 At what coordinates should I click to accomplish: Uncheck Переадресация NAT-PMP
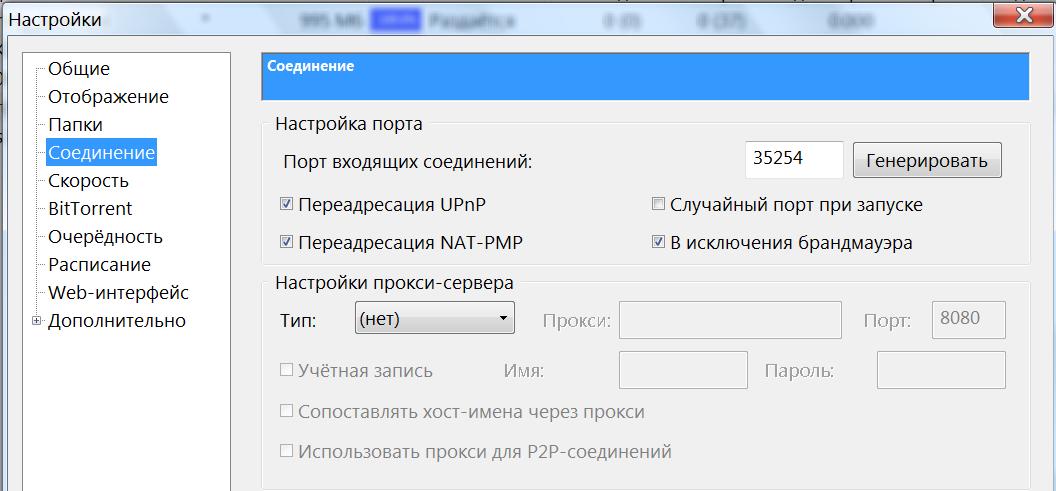(x=287, y=242)
